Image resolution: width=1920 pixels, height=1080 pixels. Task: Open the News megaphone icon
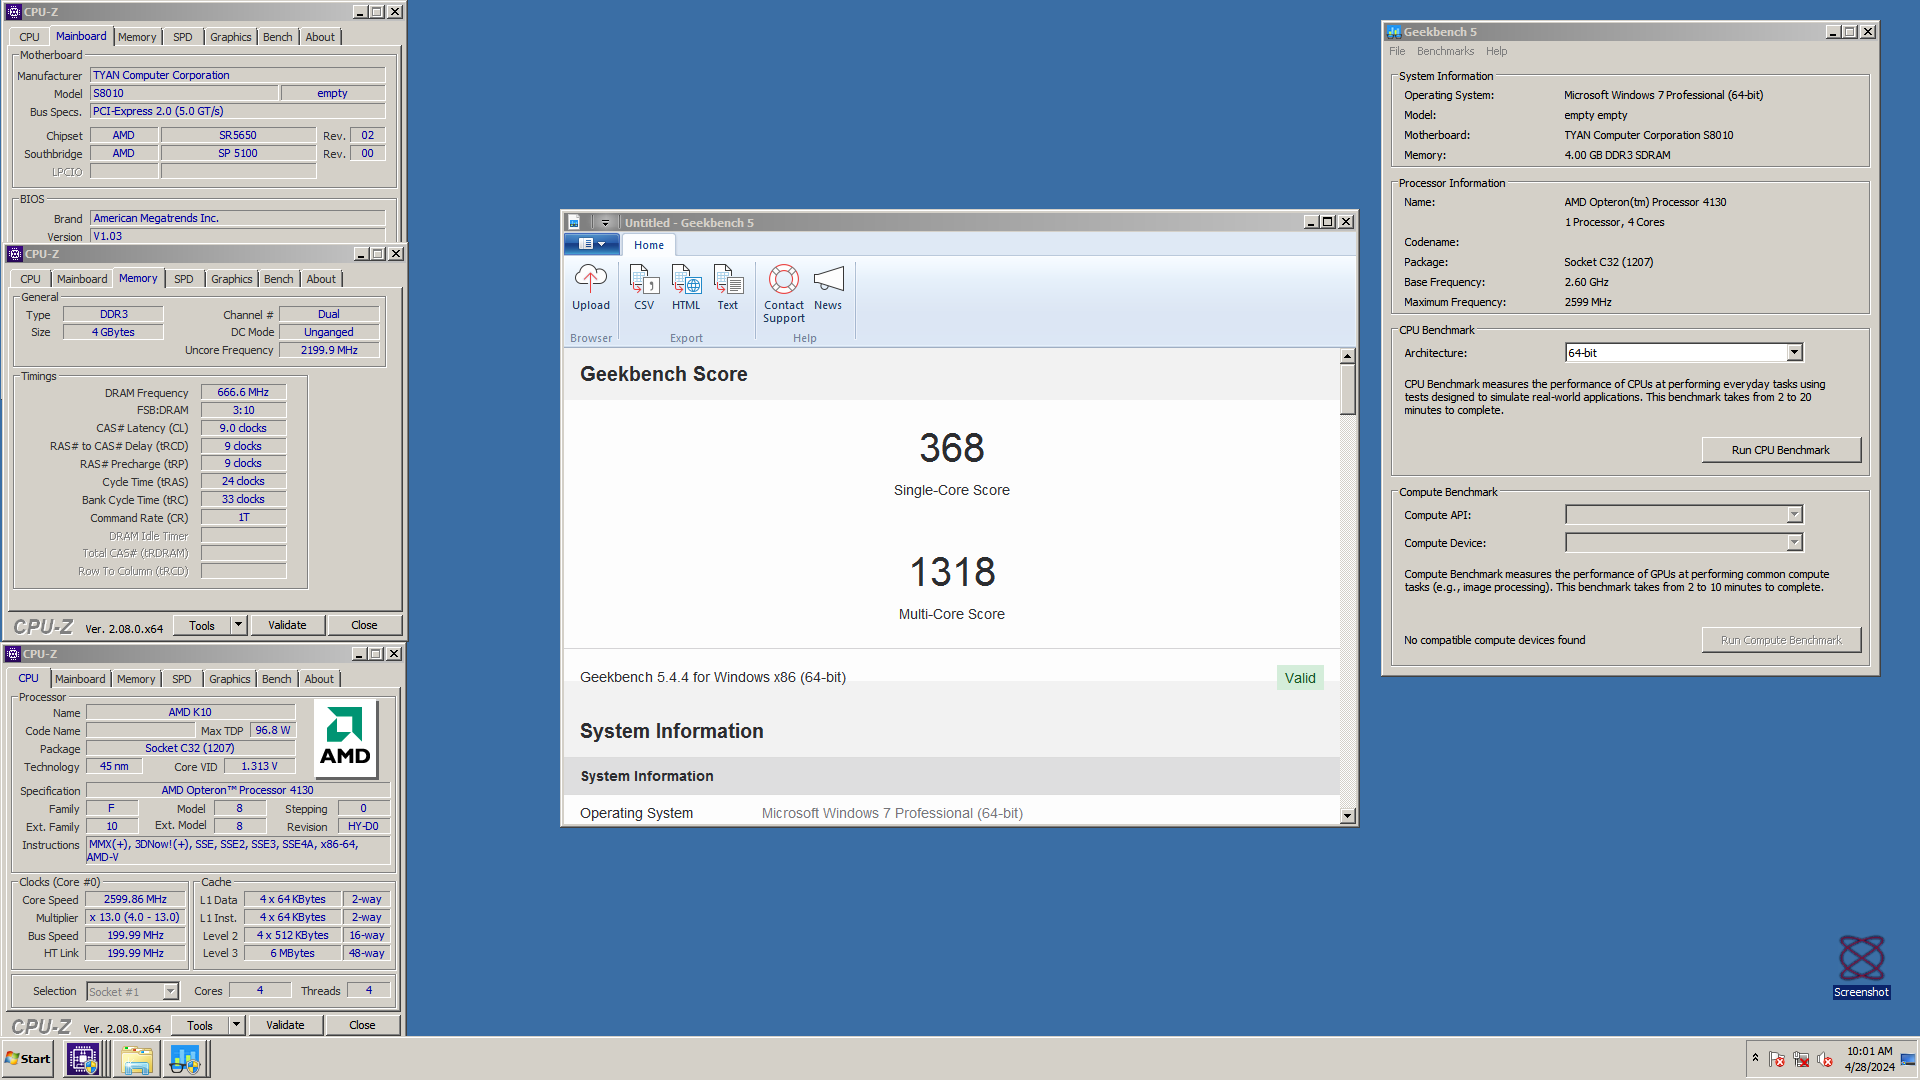(828, 288)
